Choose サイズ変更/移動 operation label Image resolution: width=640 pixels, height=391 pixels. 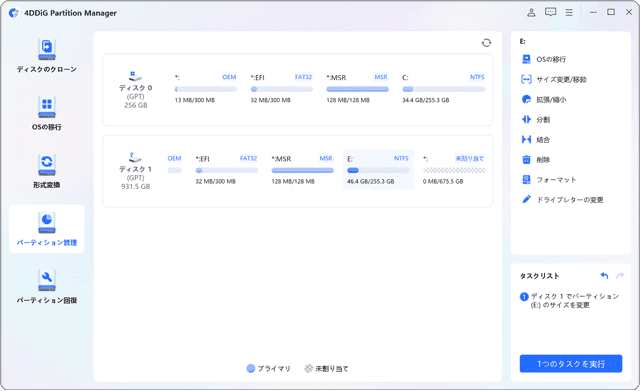point(561,80)
